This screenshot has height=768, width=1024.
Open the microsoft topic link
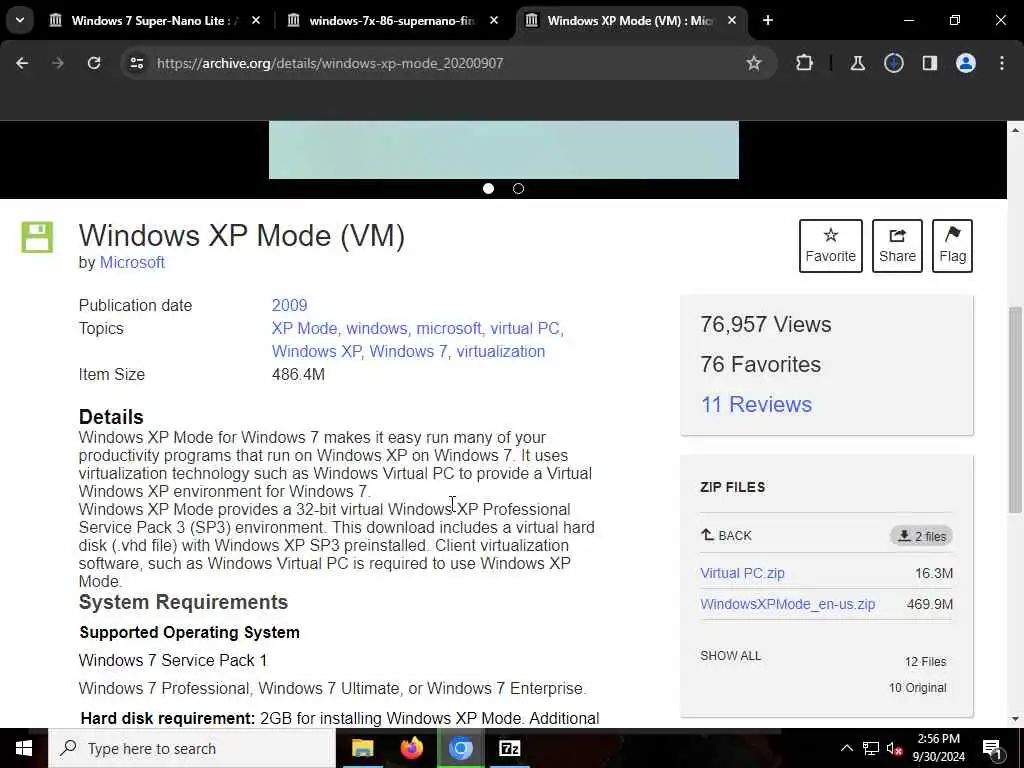(449, 328)
